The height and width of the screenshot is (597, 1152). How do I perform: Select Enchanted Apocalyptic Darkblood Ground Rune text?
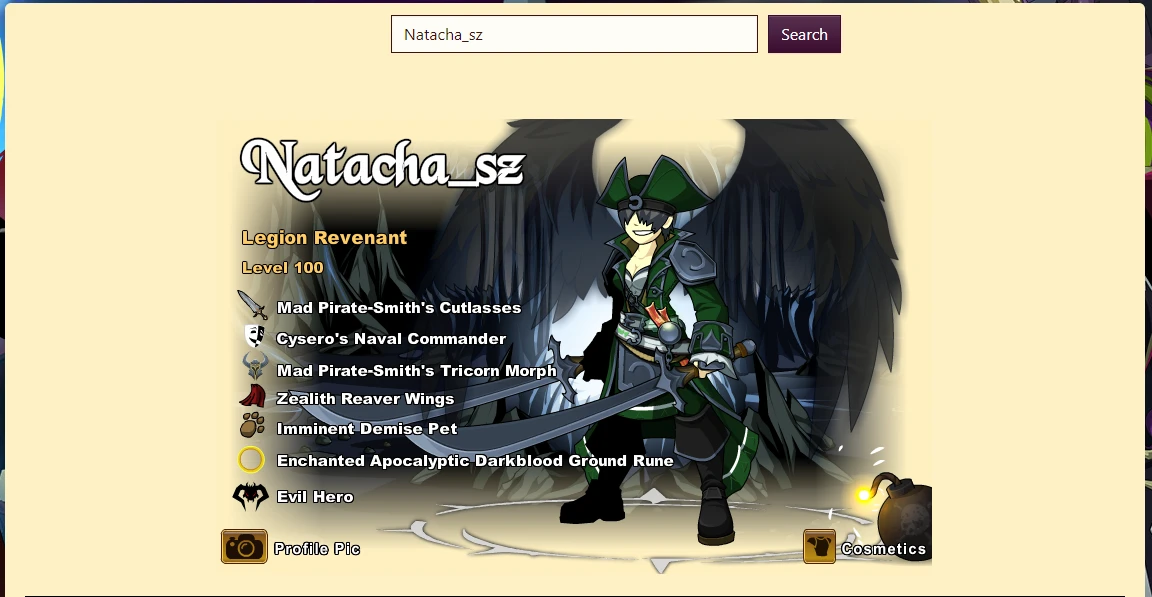point(475,461)
